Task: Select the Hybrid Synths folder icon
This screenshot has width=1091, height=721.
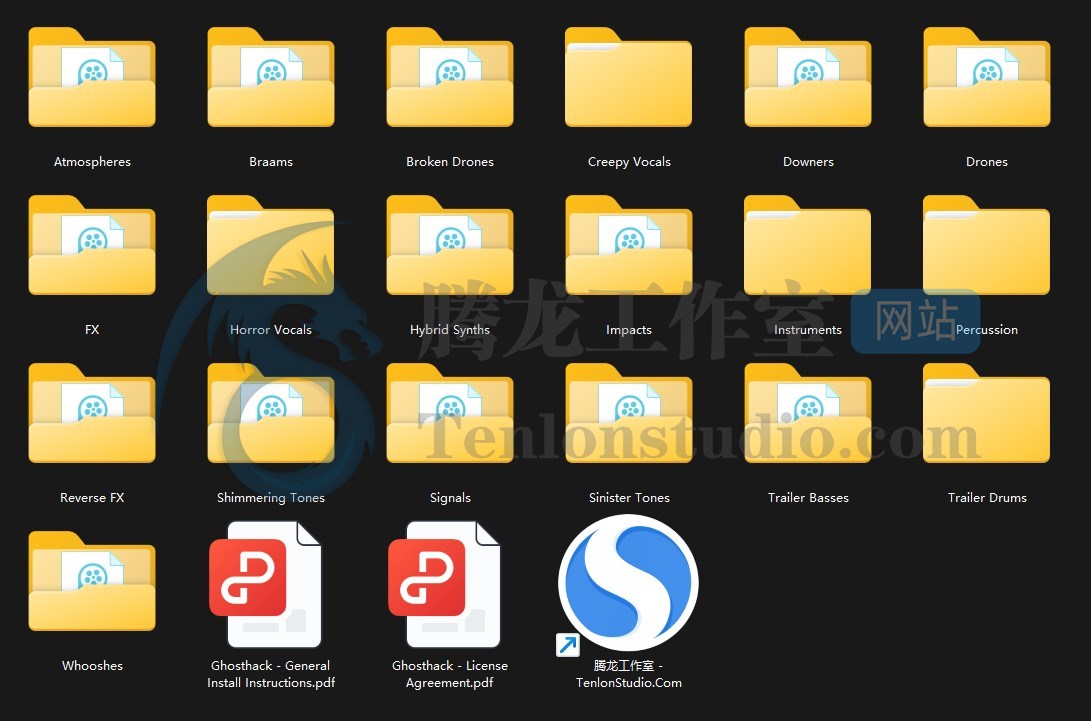Action: [449, 245]
